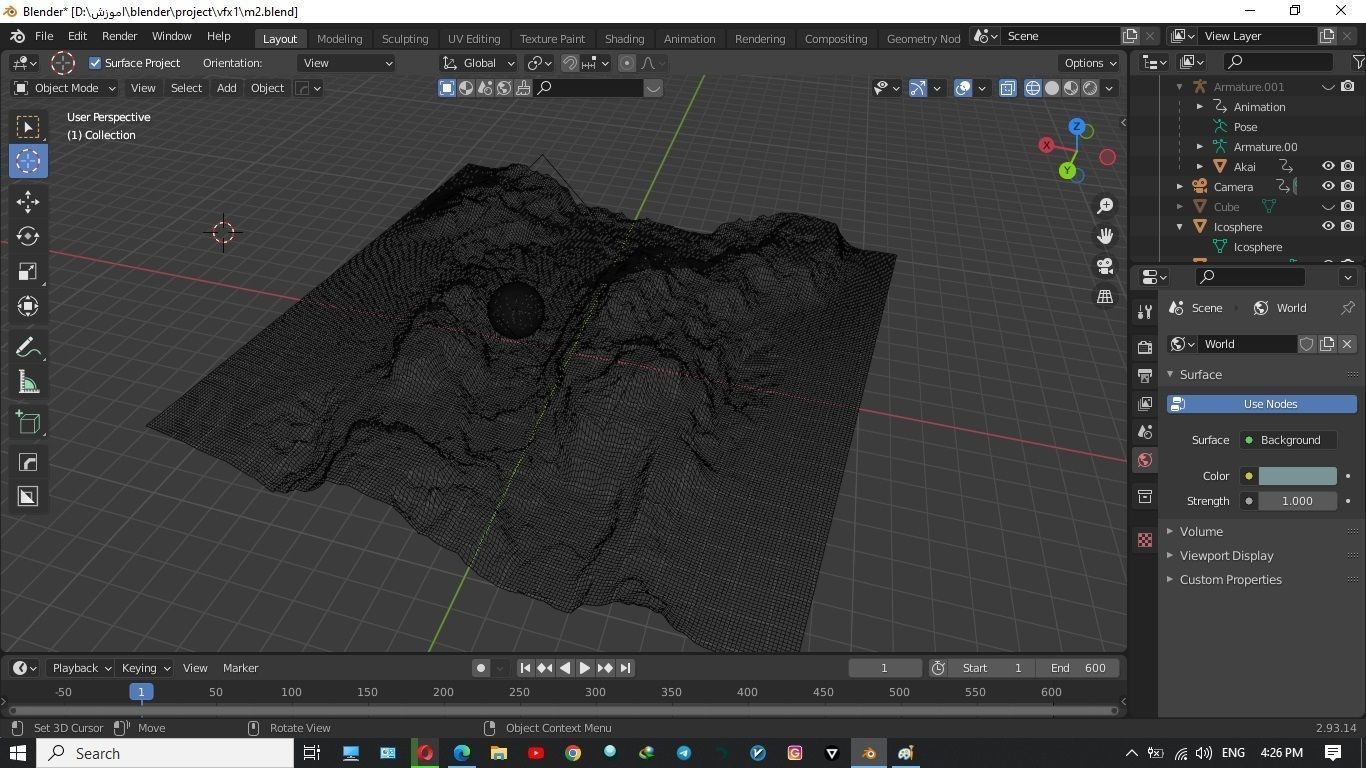This screenshot has height=768, width=1366.
Task: Switch perspective/orthographic grid icon
Action: (1105, 296)
